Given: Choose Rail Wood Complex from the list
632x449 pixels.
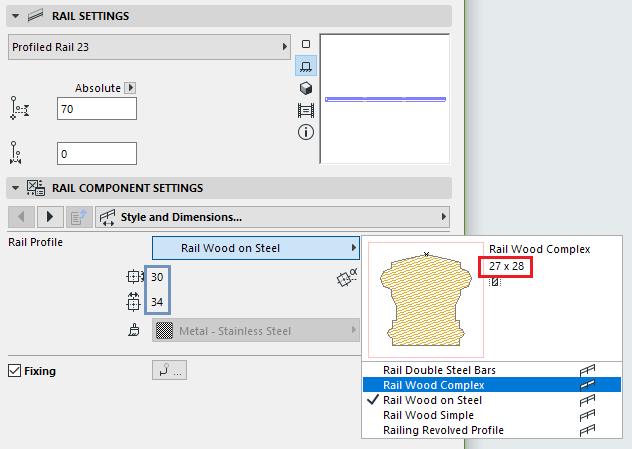Looking at the screenshot, I should 434,385.
